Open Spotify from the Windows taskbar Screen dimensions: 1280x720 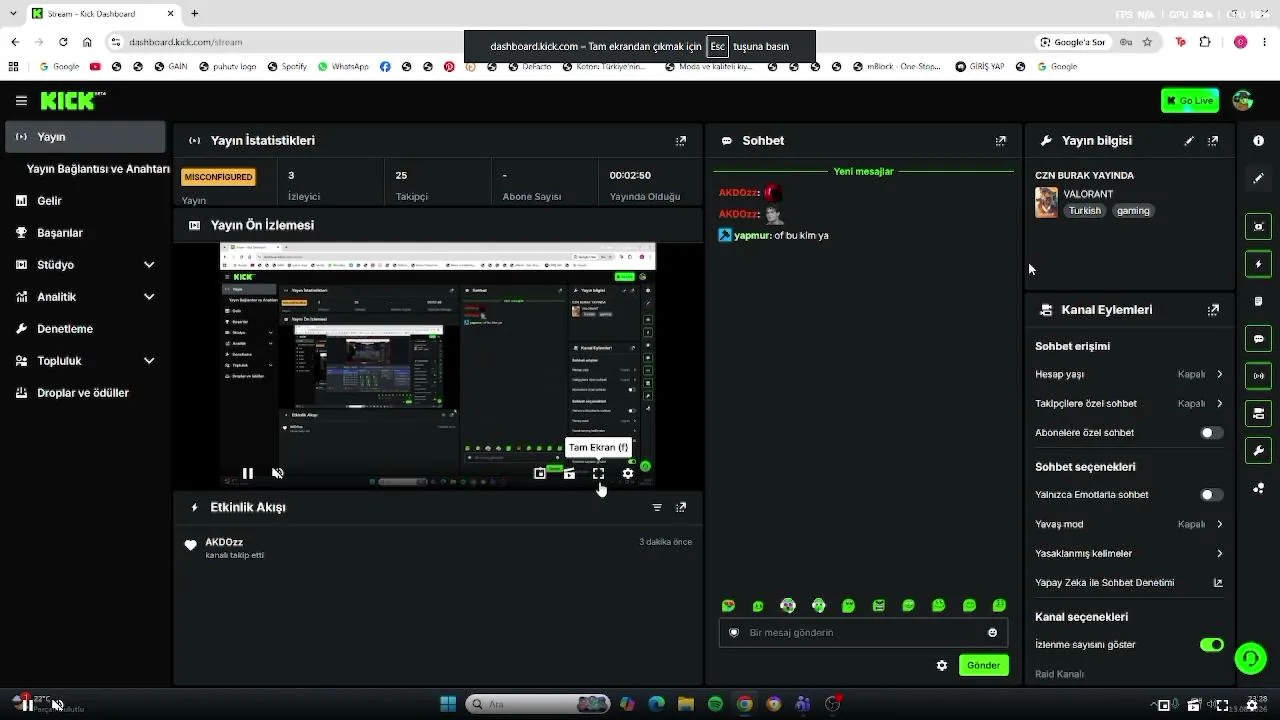[x=715, y=704]
